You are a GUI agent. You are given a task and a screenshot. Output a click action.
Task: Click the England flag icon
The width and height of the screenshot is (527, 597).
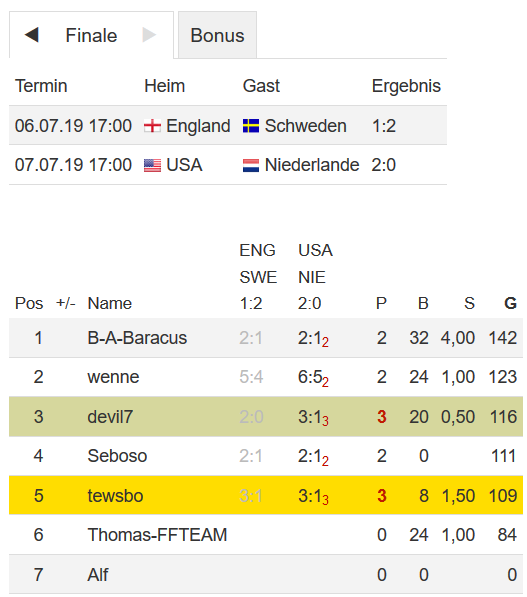pos(152,126)
